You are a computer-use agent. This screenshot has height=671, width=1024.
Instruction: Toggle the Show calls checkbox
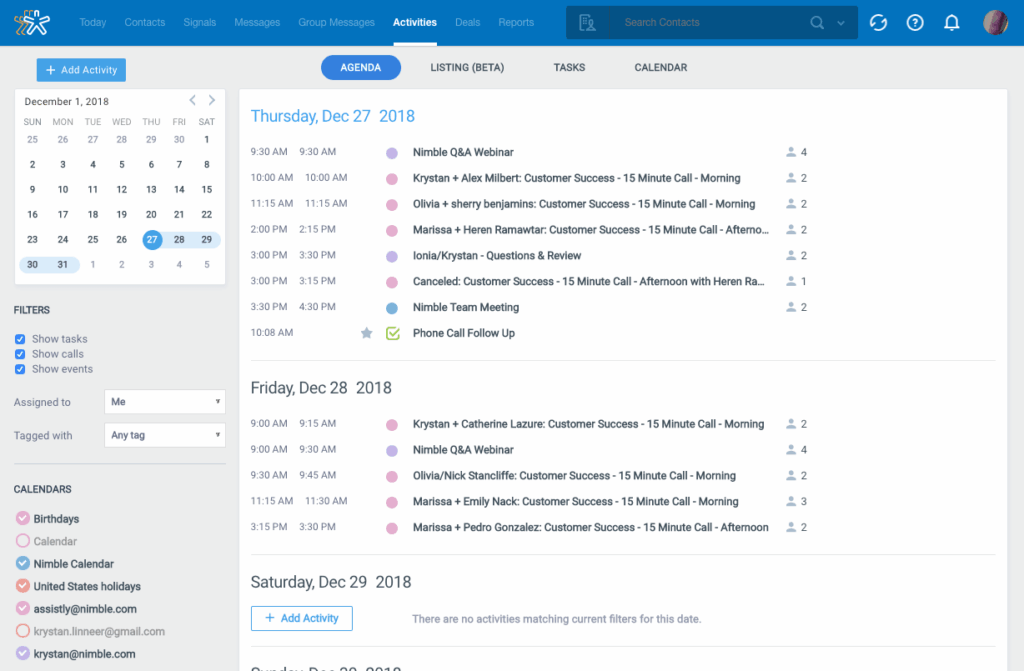coord(20,354)
